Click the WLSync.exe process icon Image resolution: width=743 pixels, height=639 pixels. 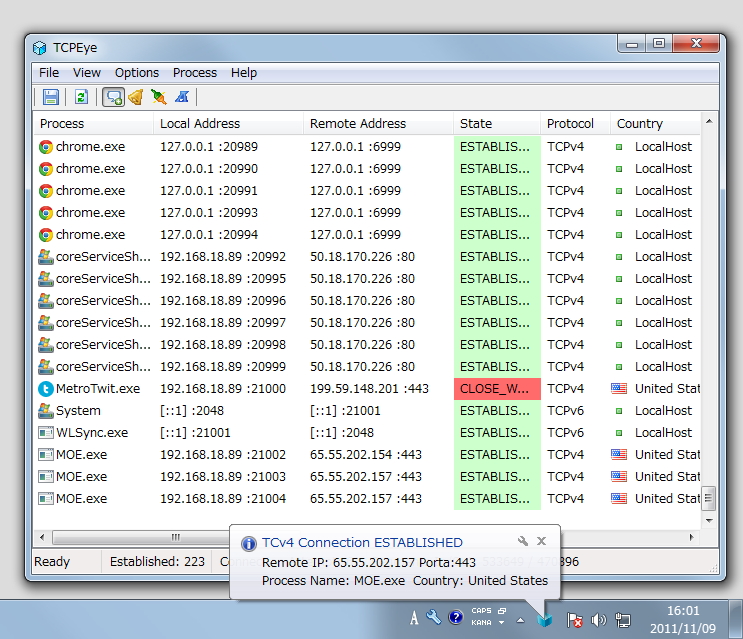click(x=45, y=433)
